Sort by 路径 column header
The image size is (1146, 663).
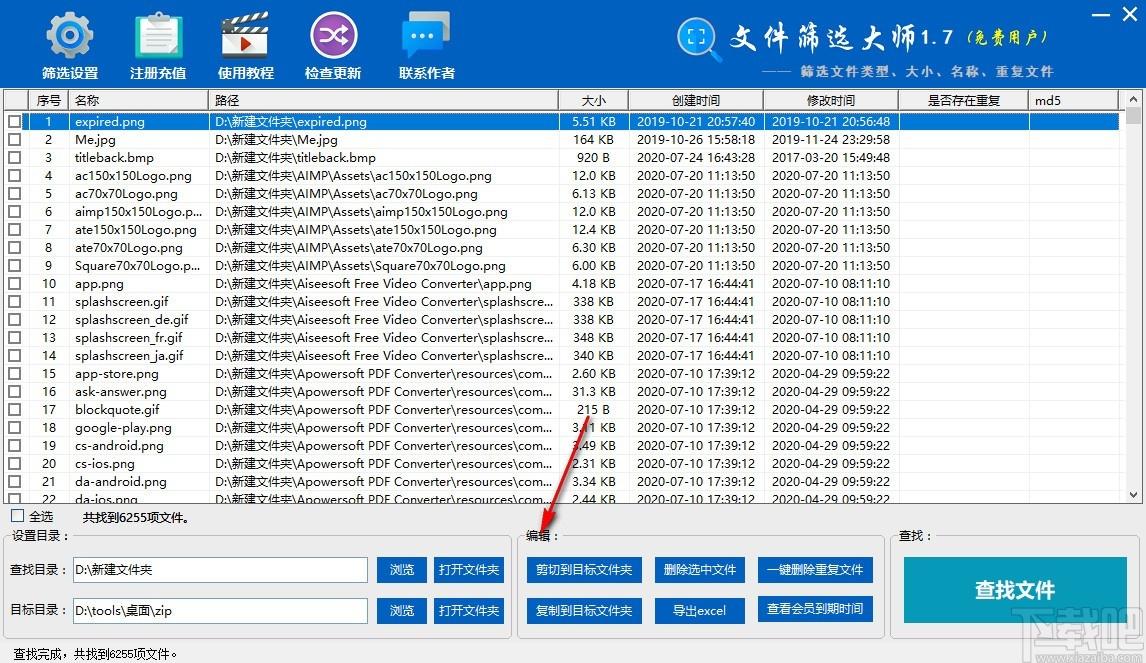point(384,100)
